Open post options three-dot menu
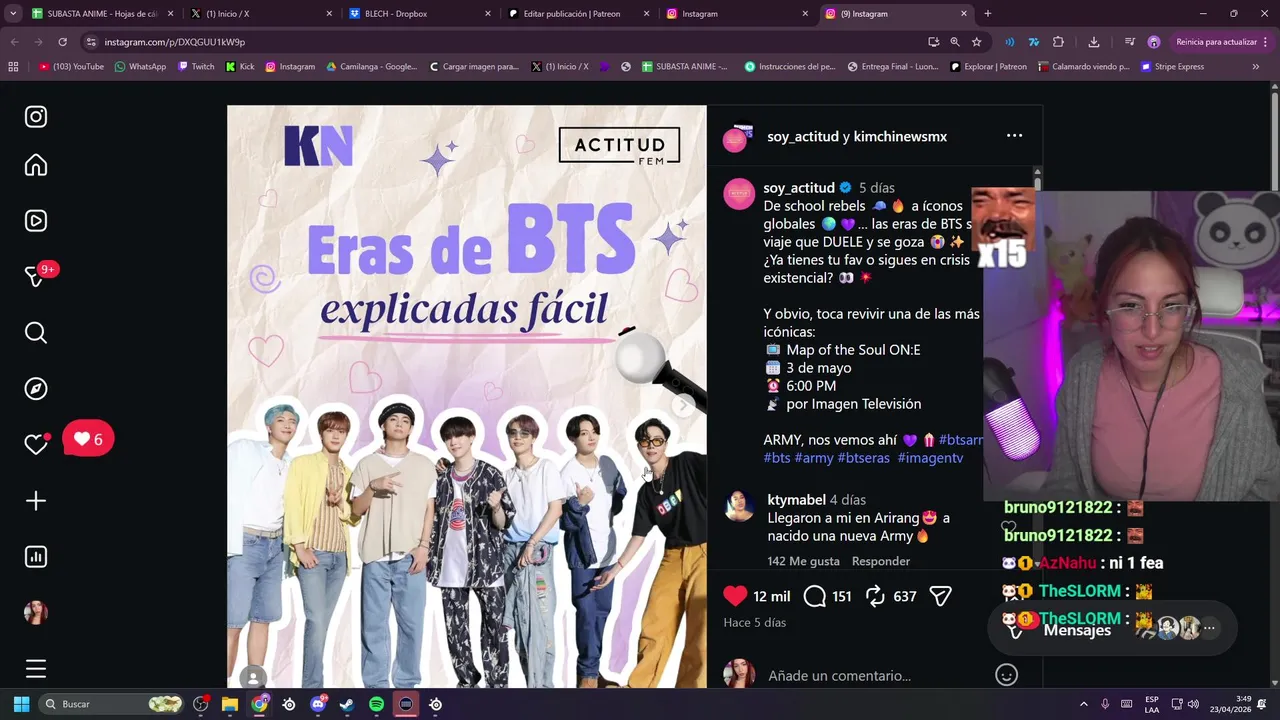Screen dimensions: 1280x720 click(1014, 136)
